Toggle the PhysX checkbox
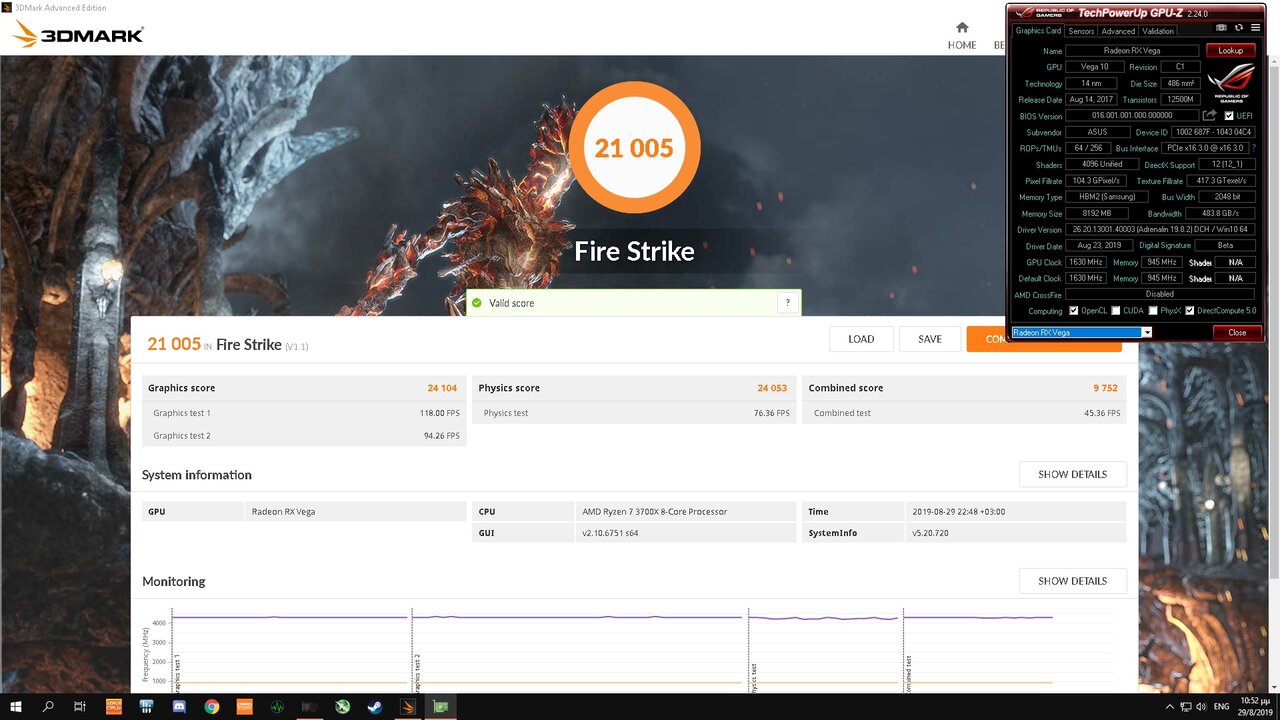This screenshot has width=1280, height=720. pos(1154,311)
